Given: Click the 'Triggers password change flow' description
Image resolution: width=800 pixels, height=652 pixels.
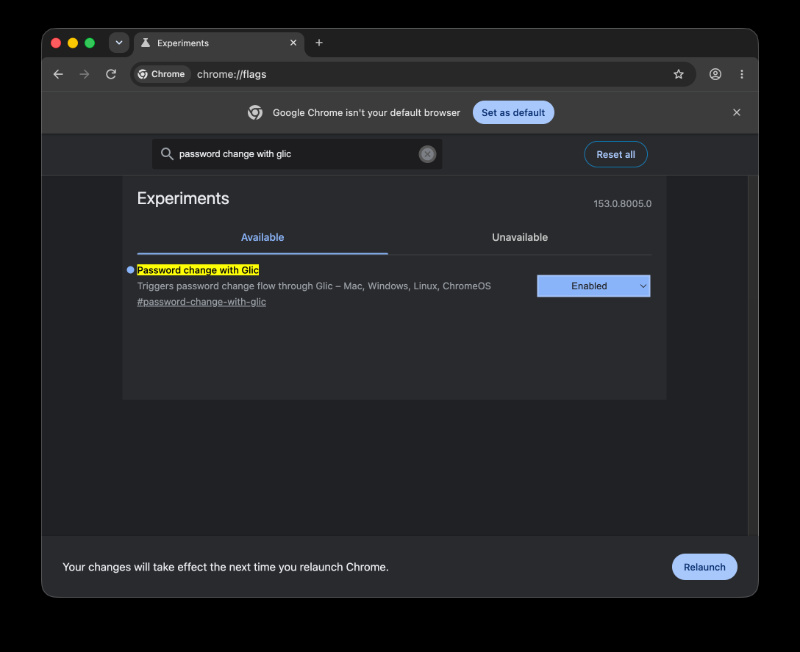Looking at the screenshot, I should coord(314,286).
